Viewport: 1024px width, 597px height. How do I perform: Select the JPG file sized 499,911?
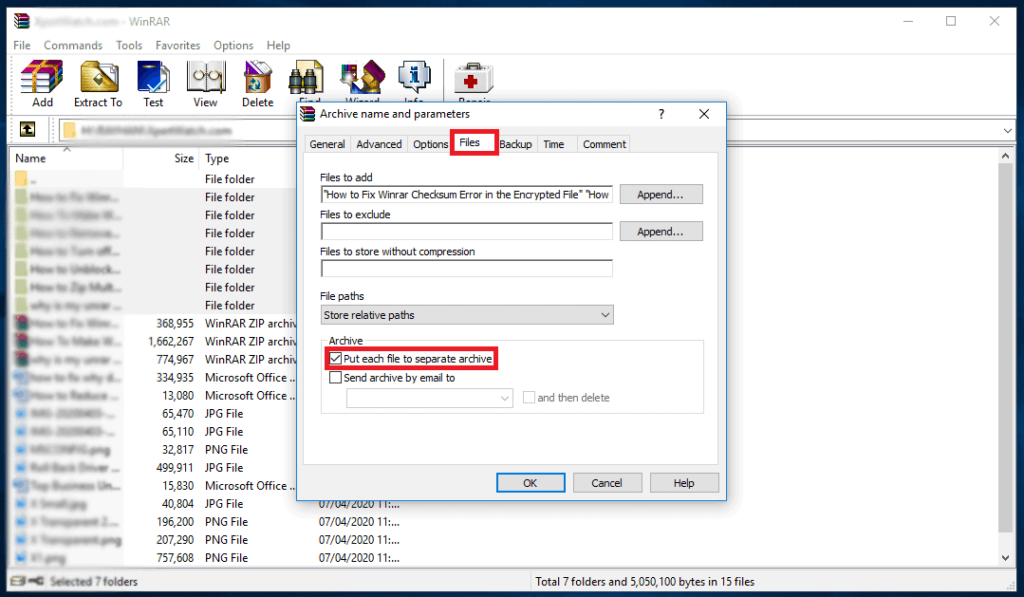point(154,468)
